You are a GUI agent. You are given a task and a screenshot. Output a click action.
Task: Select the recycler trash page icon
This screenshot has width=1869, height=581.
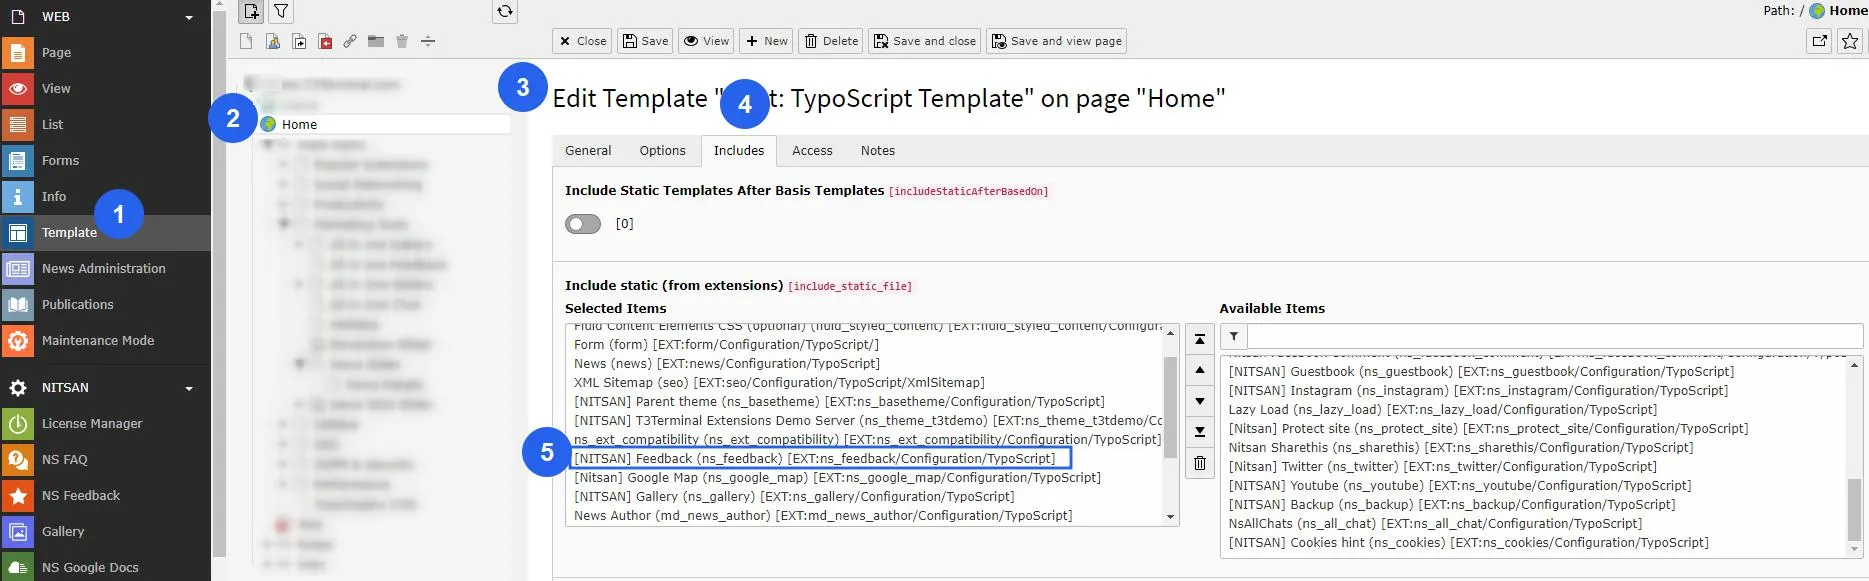click(402, 41)
